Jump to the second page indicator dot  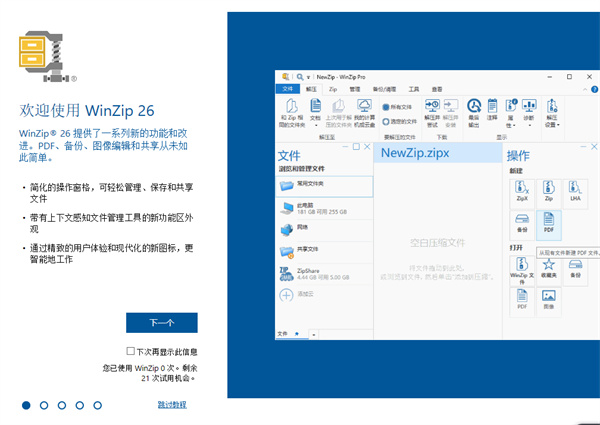tap(44, 405)
